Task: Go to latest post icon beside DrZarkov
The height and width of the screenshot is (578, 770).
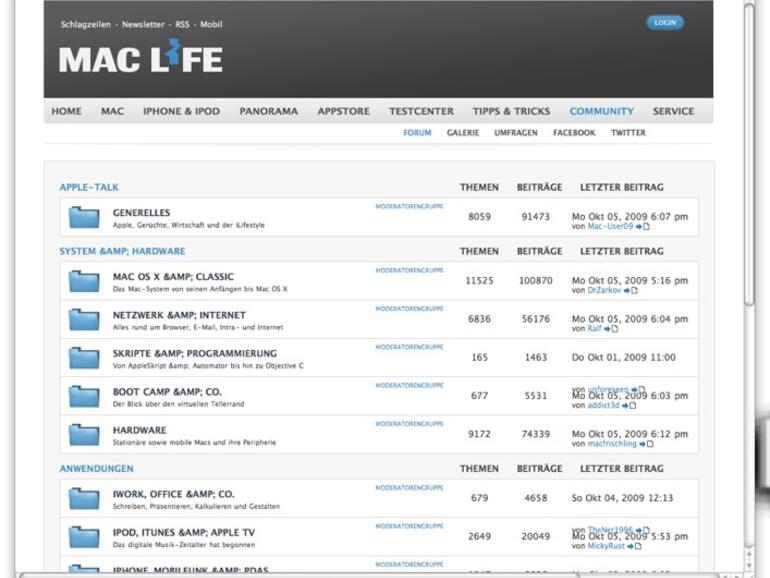Action: coord(631,290)
